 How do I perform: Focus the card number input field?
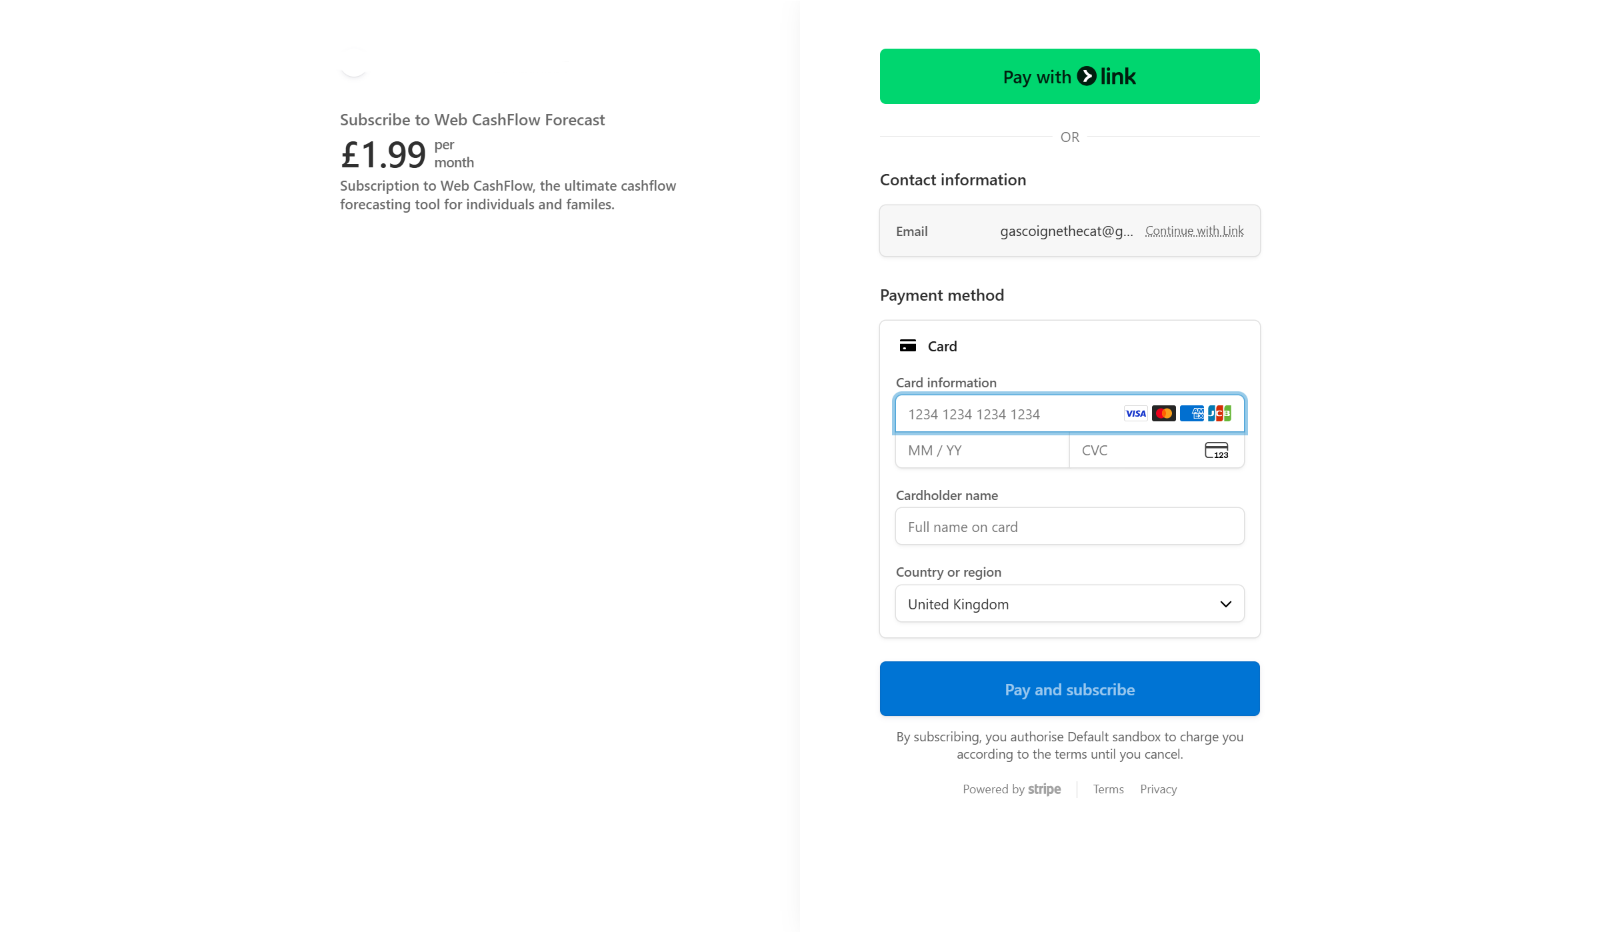(1010, 414)
